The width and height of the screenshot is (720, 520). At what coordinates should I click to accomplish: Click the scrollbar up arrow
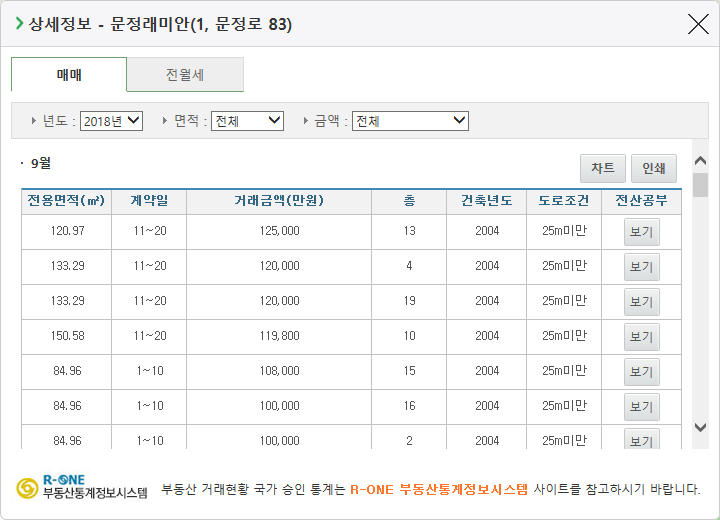click(x=700, y=161)
